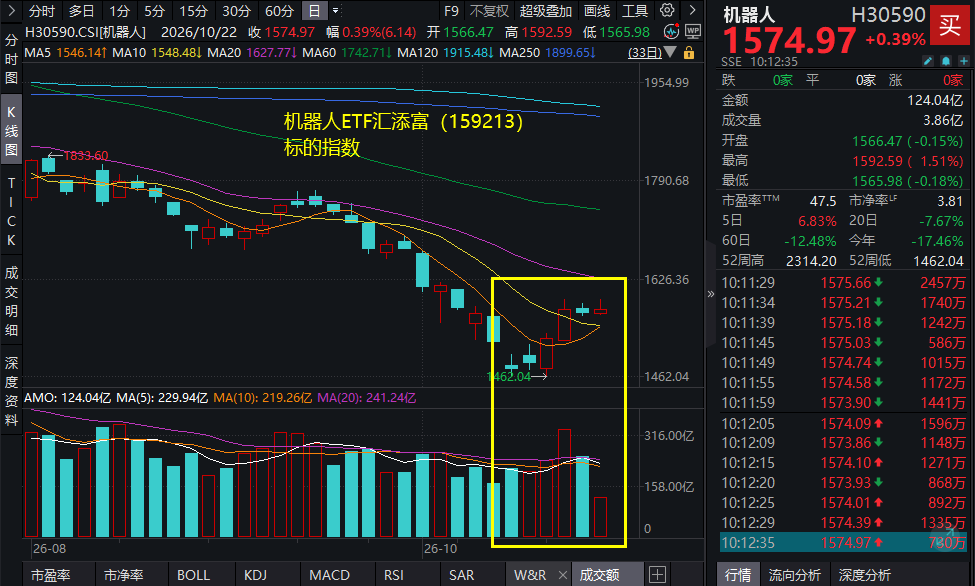Toggle the chart lock icon
This screenshot has height=586, width=975.
click(x=689, y=53)
